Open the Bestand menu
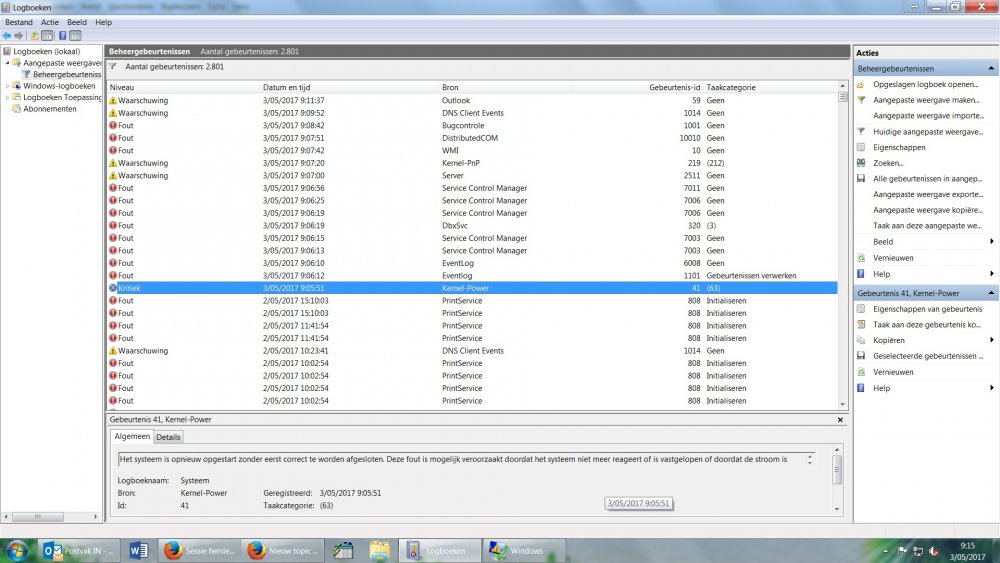This screenshot has width=1000, height=563. 18,22
